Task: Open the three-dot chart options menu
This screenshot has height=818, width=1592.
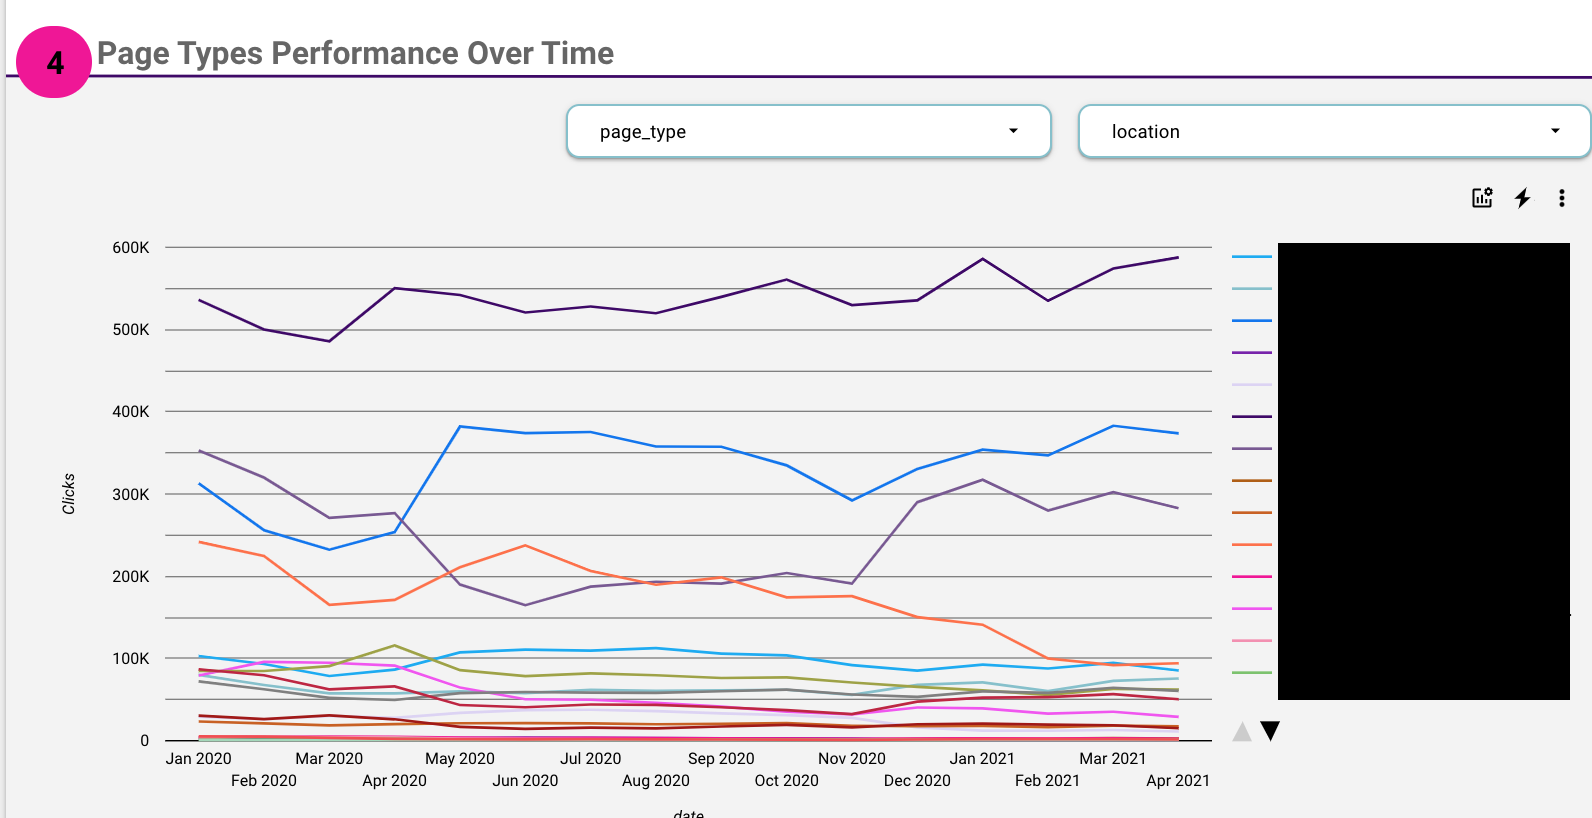Action: click(x=1561, y=198)
